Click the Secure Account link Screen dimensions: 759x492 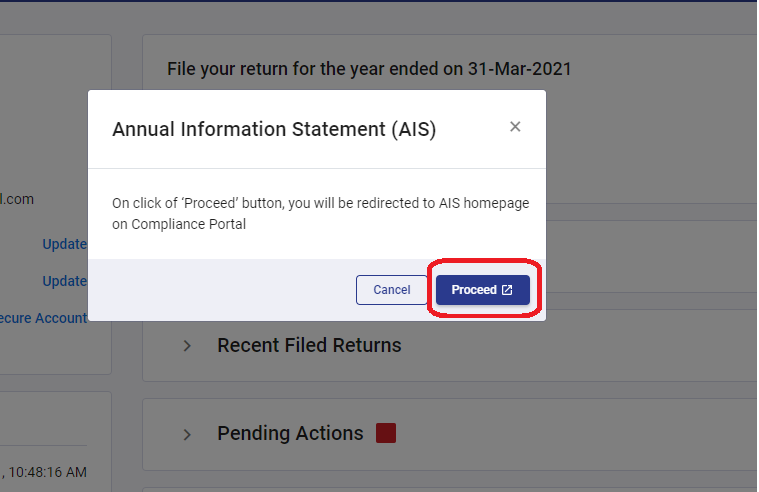point(44,318)
